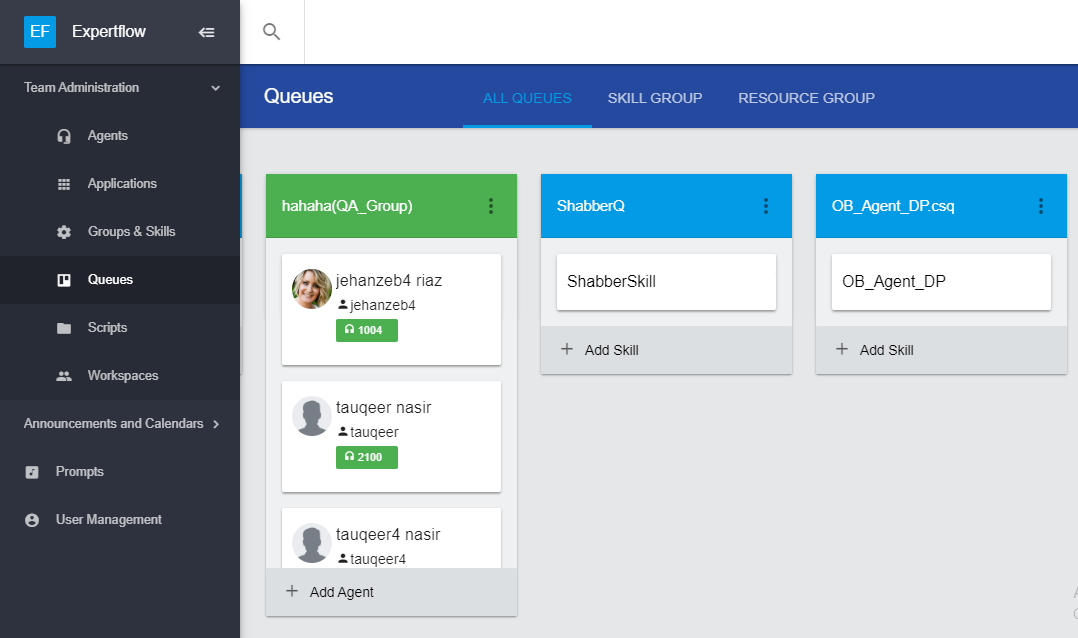Open options menu for hahaha(QA_Group) queue
The height and width of the screenshot is (638, 1078).
click(x=491, y=206)
